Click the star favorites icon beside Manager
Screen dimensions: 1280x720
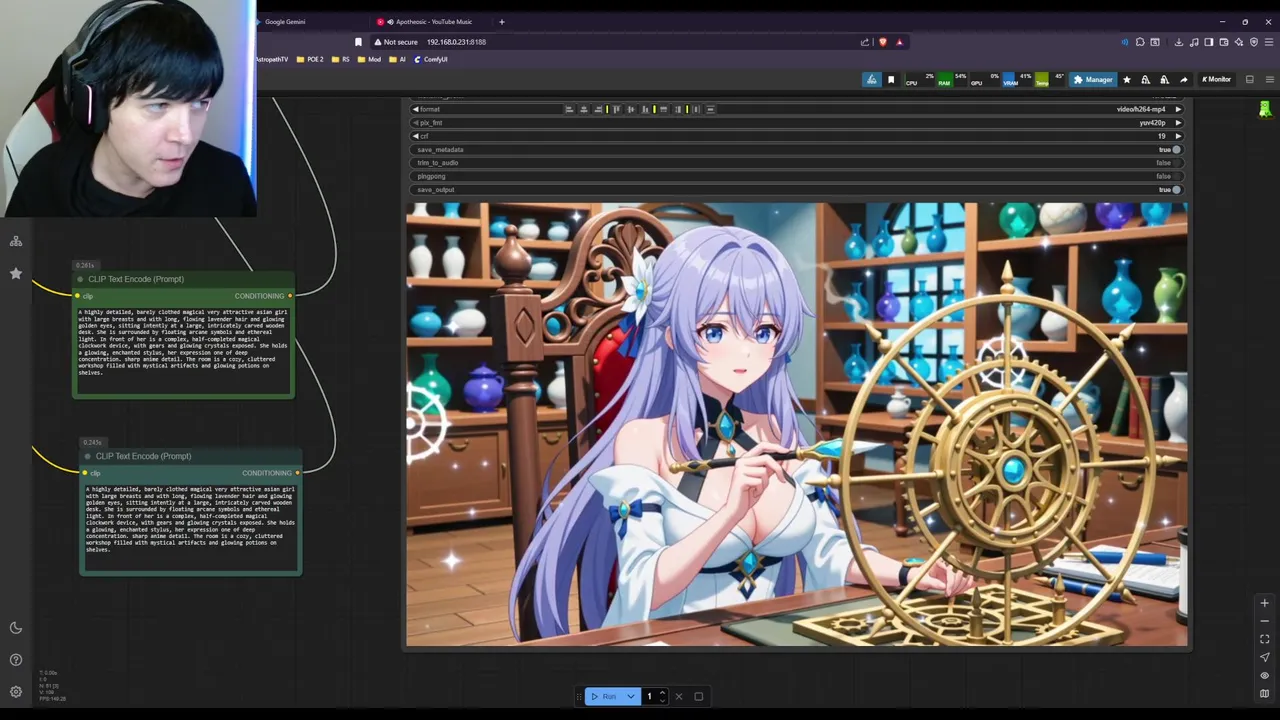coord(1127,80)
